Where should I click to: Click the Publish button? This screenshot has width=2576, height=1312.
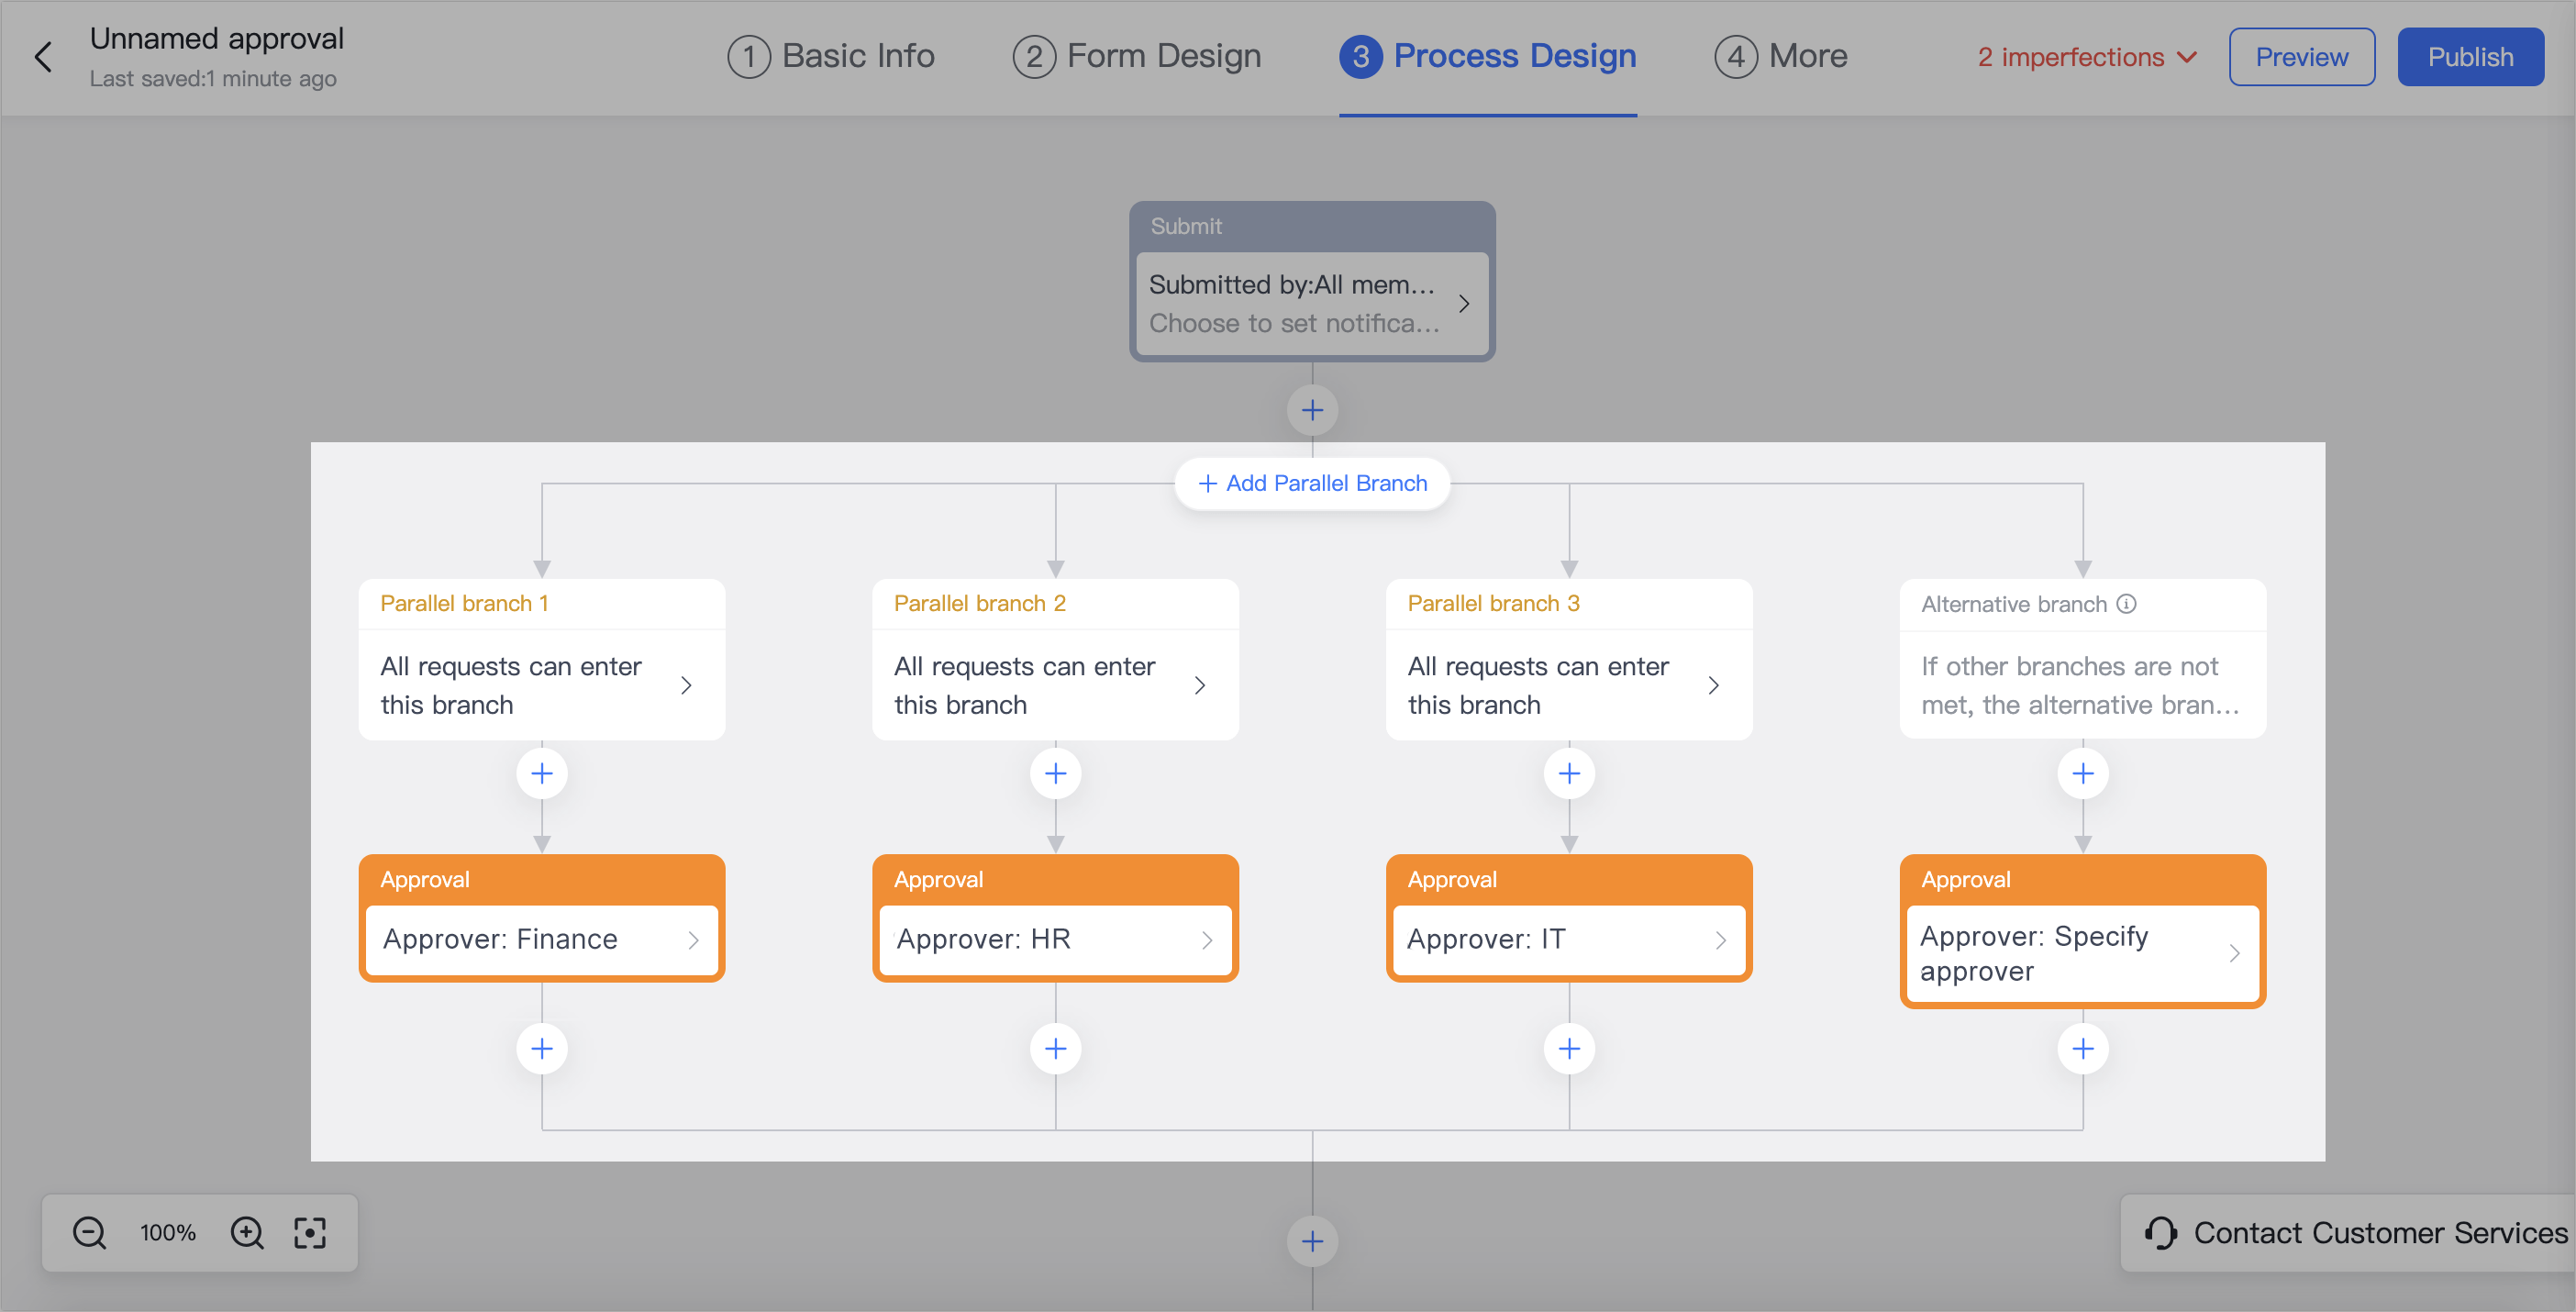point(2470,56)
